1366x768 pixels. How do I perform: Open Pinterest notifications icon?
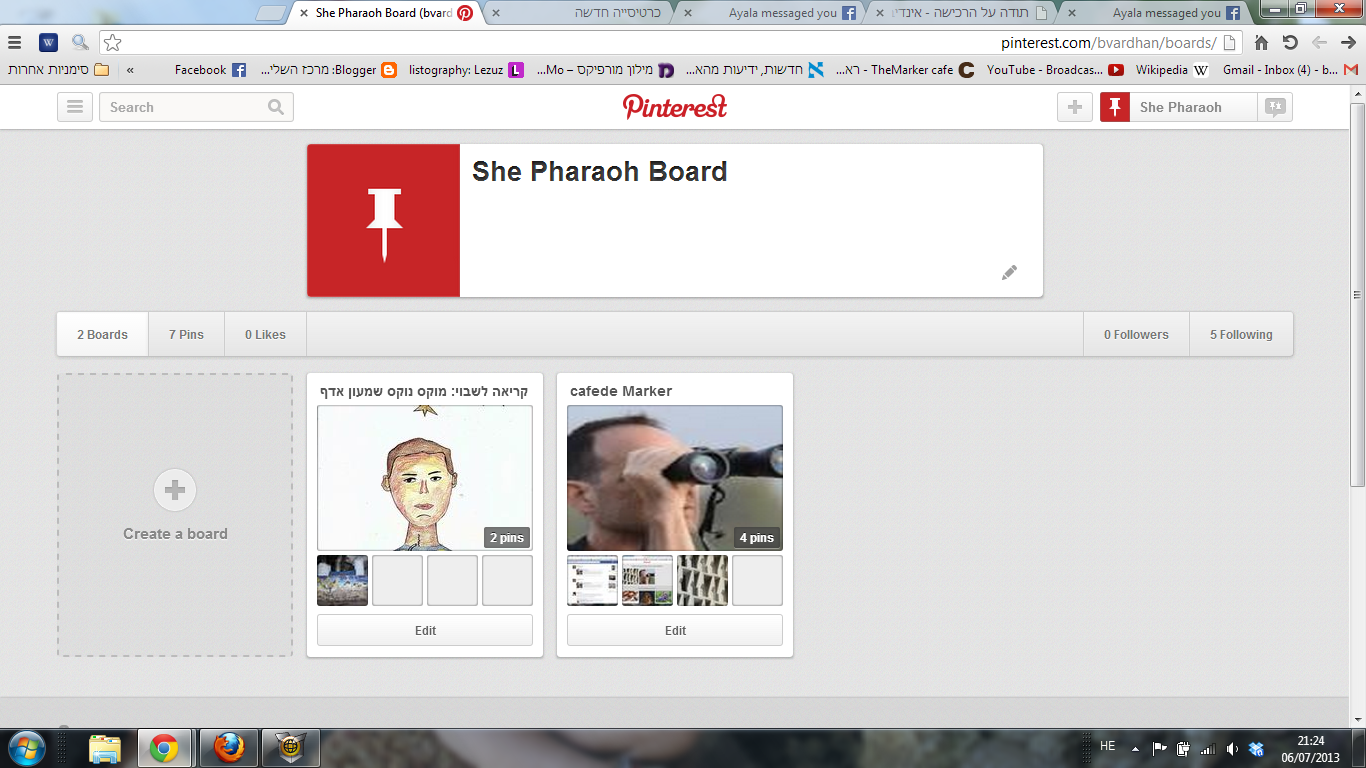click(x=1275, y=107)
